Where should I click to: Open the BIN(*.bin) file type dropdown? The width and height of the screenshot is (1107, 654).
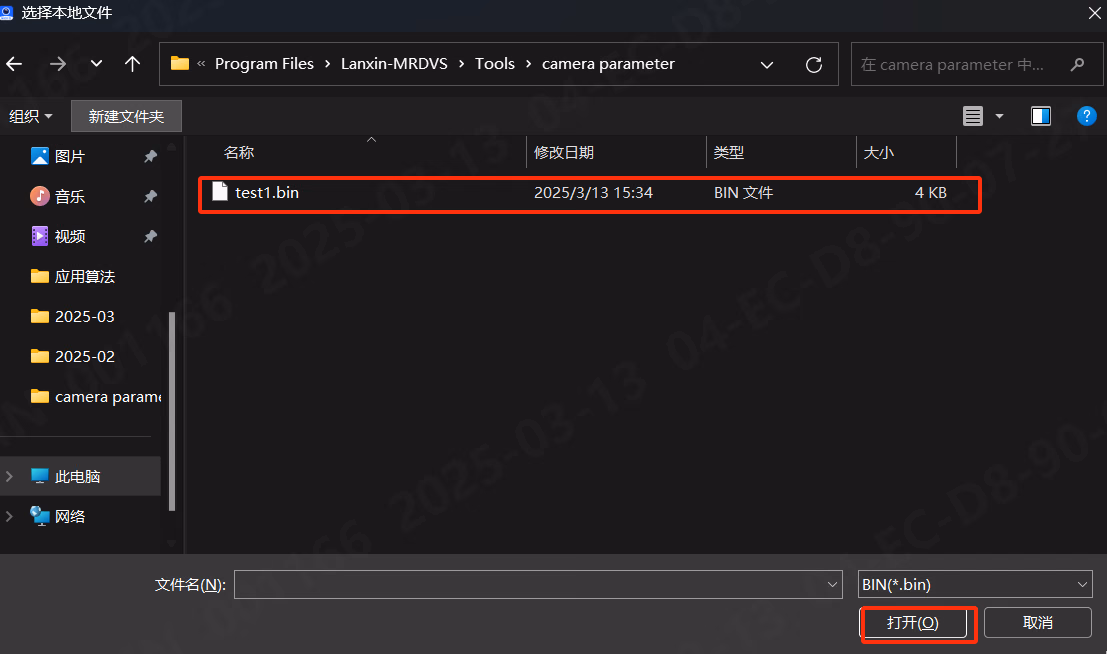975,585
